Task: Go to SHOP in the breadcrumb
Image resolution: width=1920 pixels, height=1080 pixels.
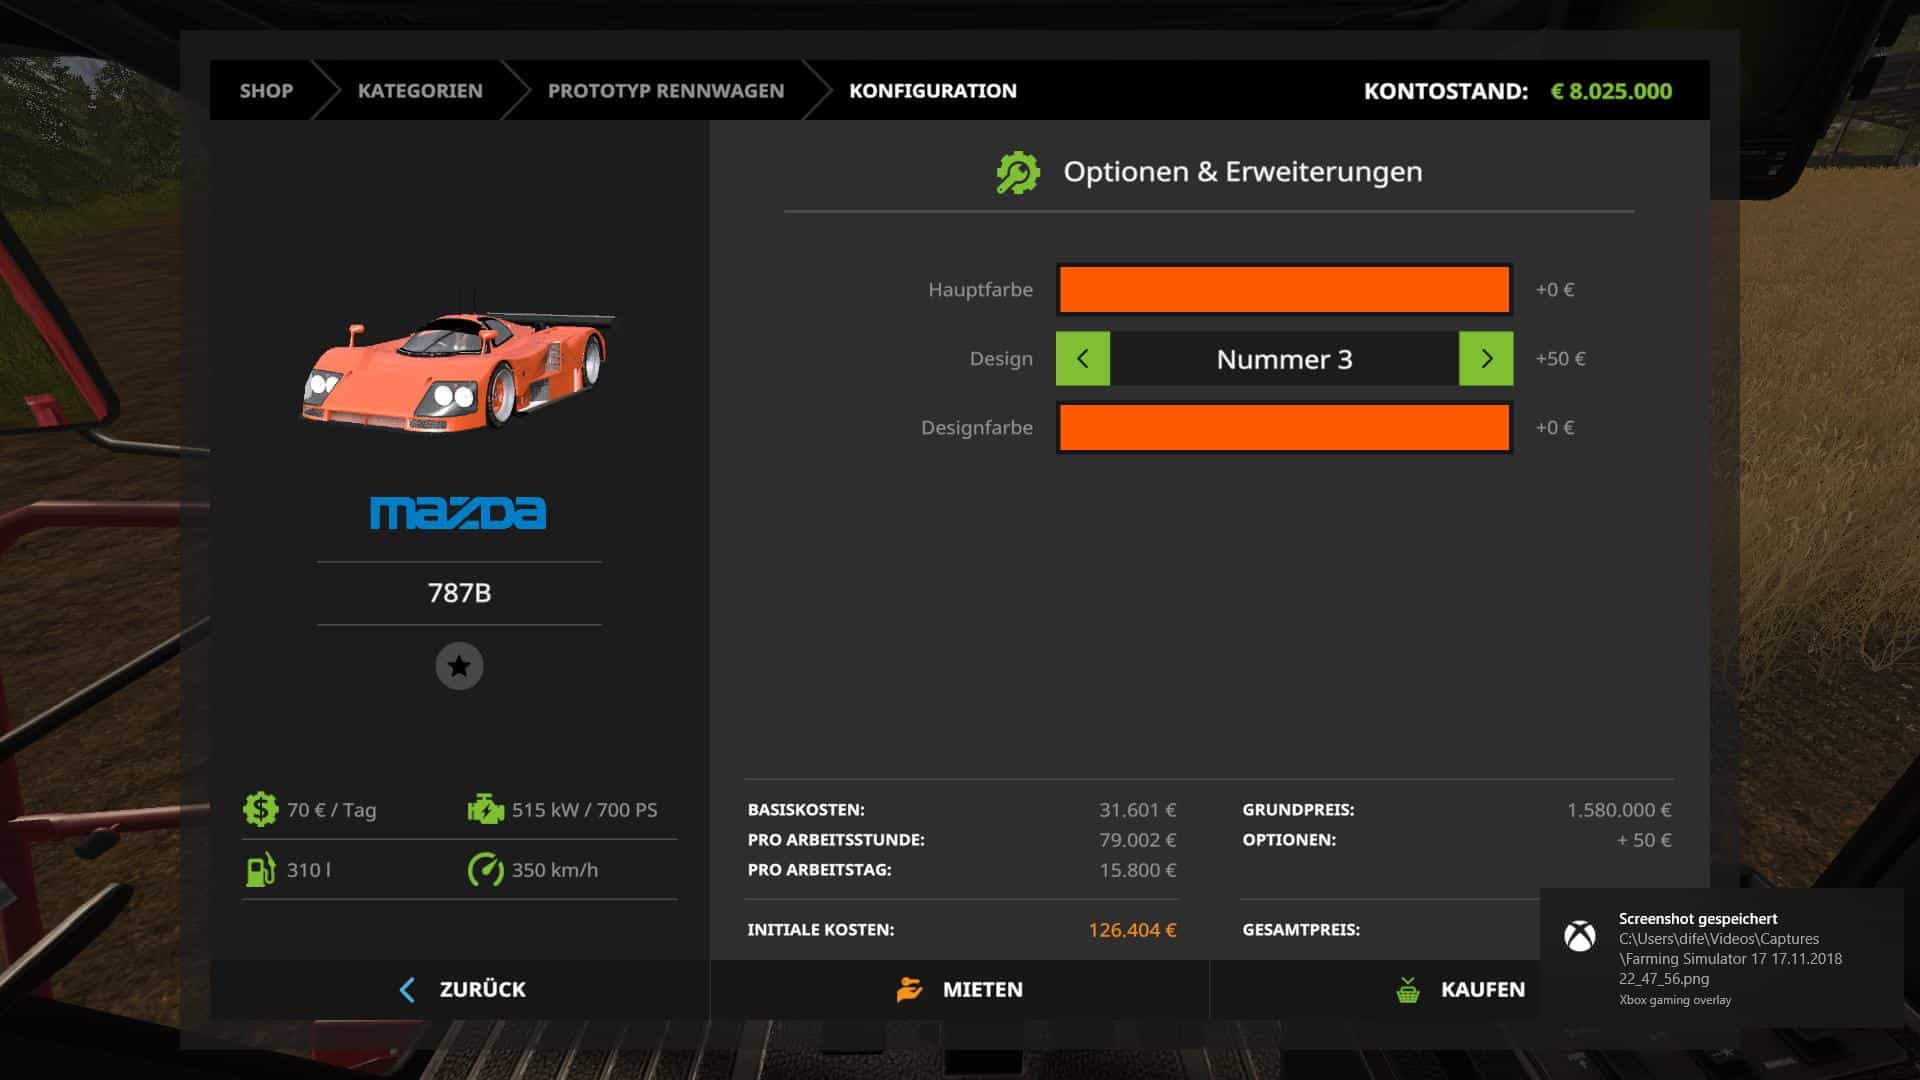Action: point(266,91)
